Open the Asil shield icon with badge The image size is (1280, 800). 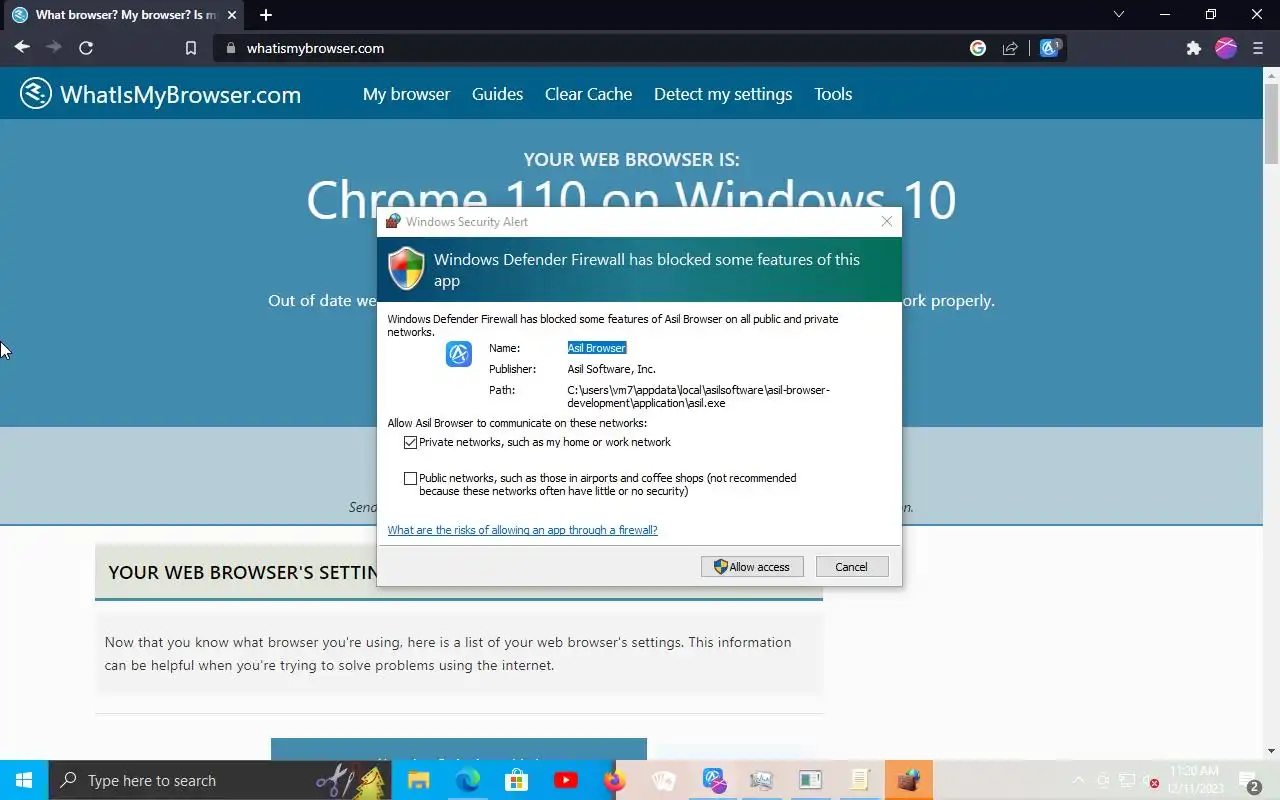point(1050,48)
